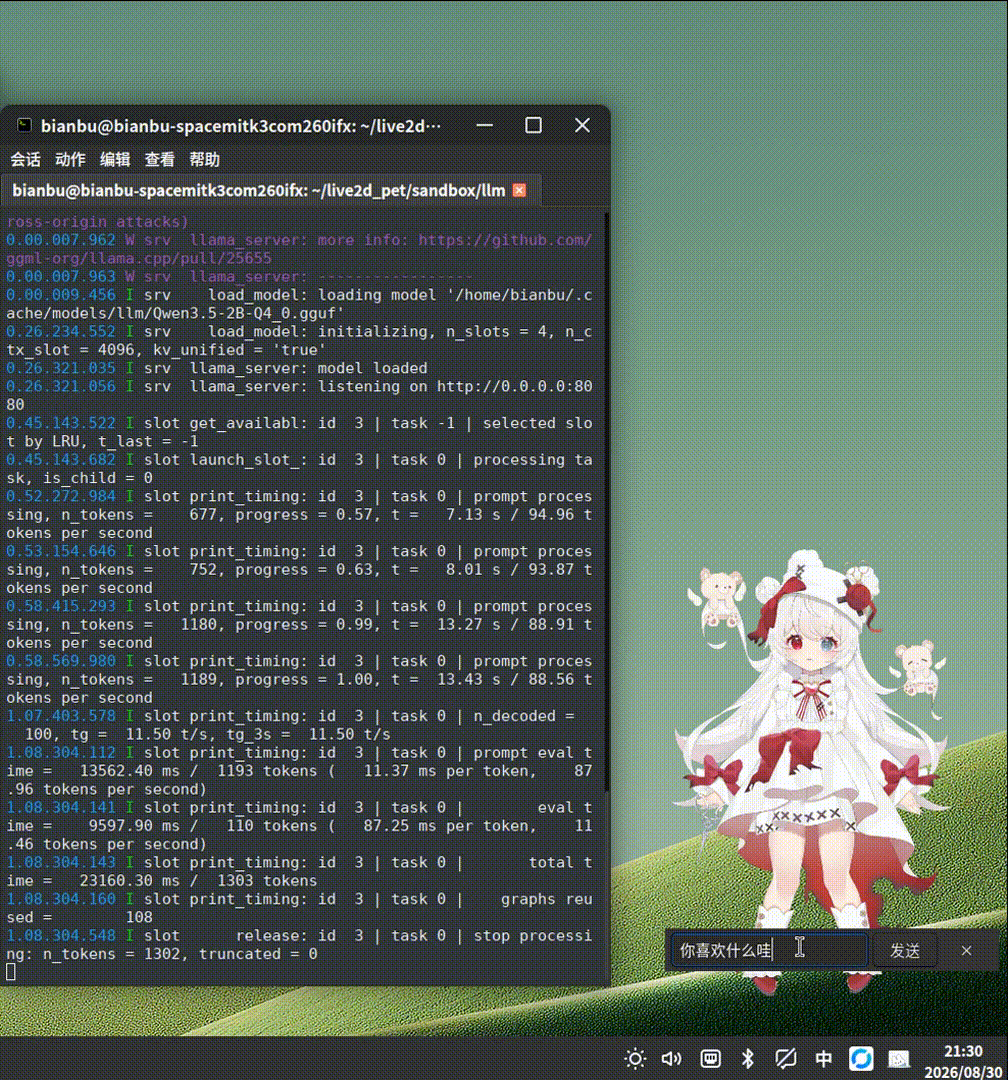Screen dimensions: 1008x1080
Task: Click the 'n_tokens = 1302, truncated = 0' line
Action: pyautogui.click(x=180, y=954)
